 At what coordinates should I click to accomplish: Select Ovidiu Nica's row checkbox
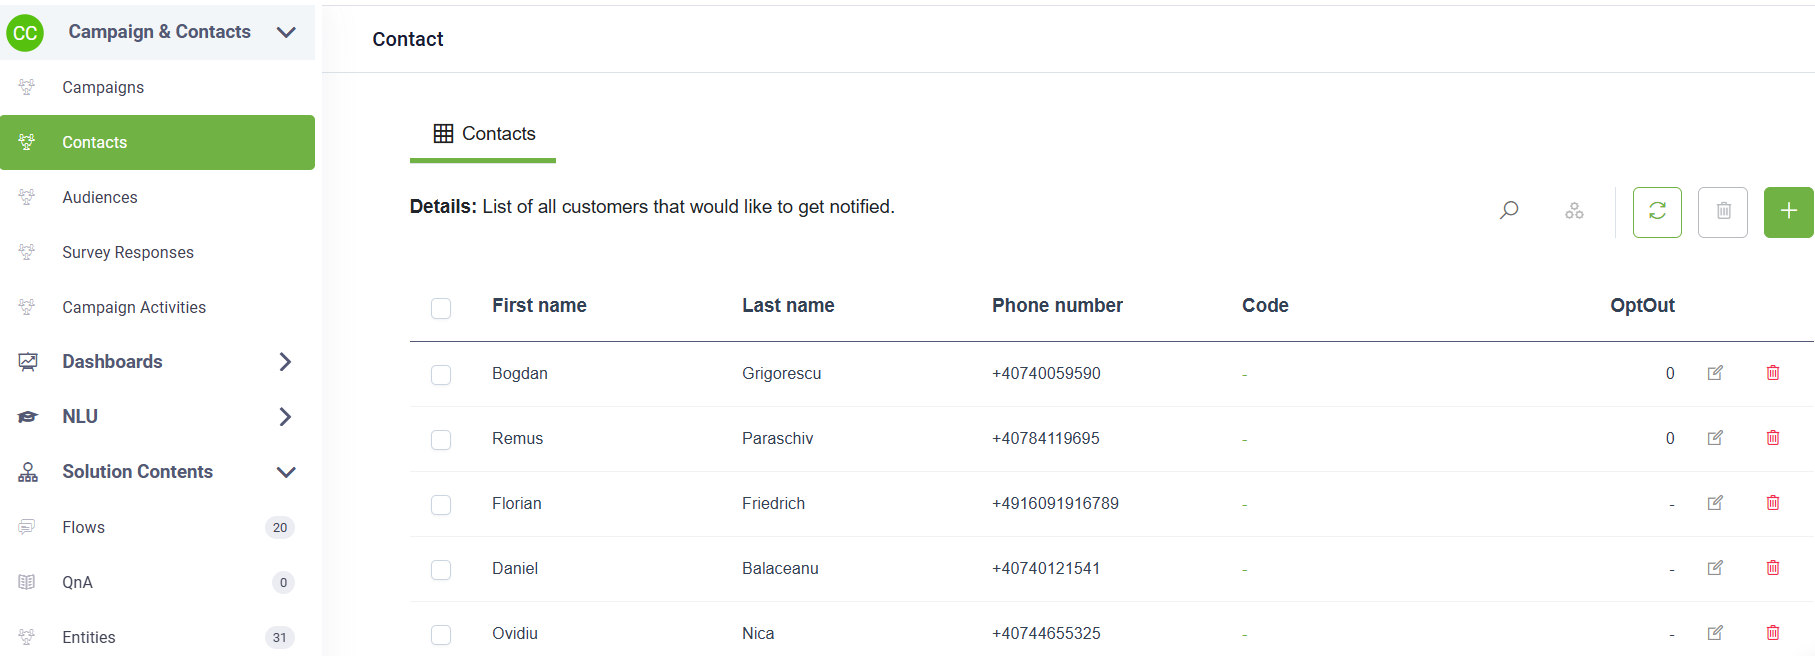point(441,635)
